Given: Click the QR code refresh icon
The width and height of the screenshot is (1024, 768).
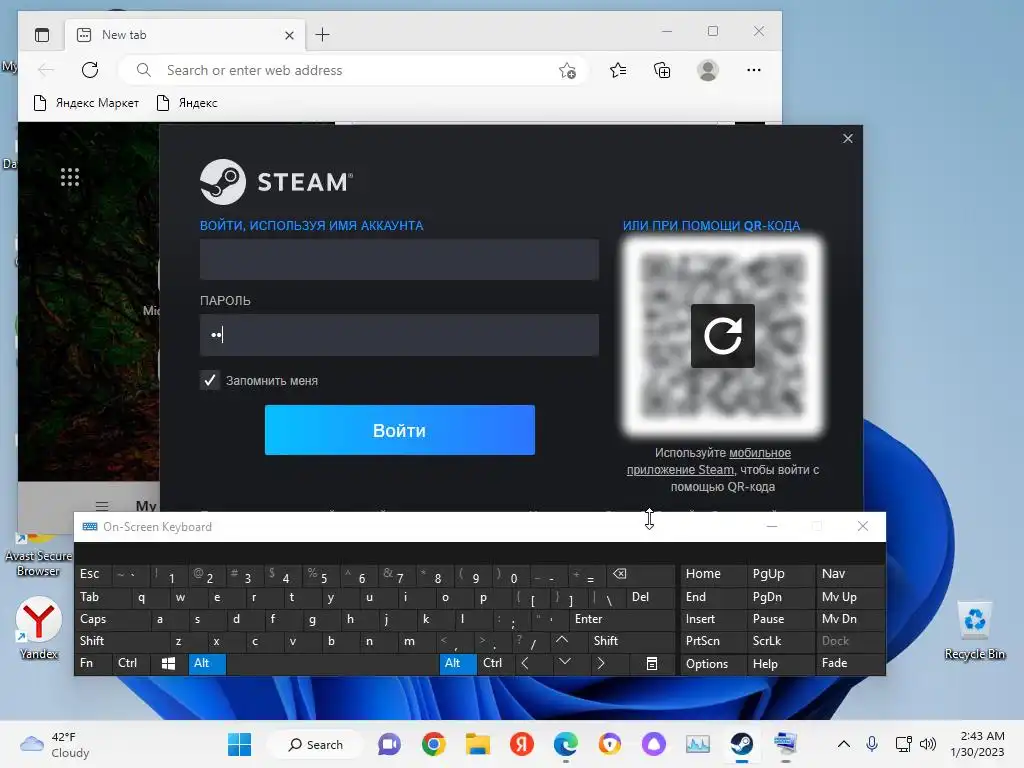Looking at the screenshot, I should 722,336.
